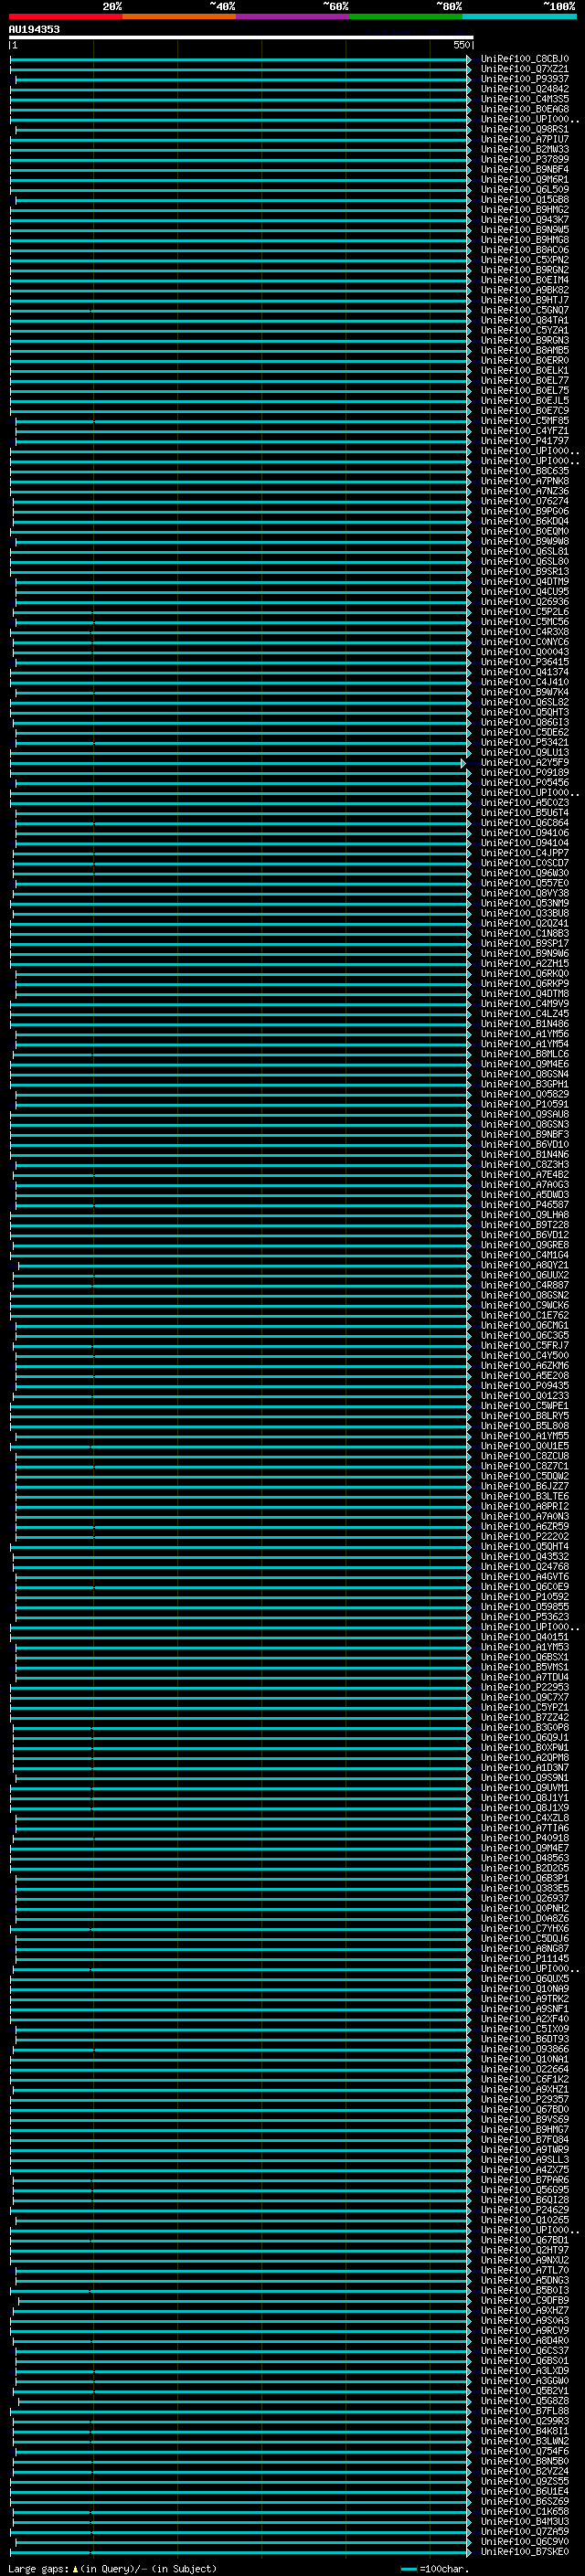Select hit label UniRef100_C5FRJ7

click(x=525, y=1345)
